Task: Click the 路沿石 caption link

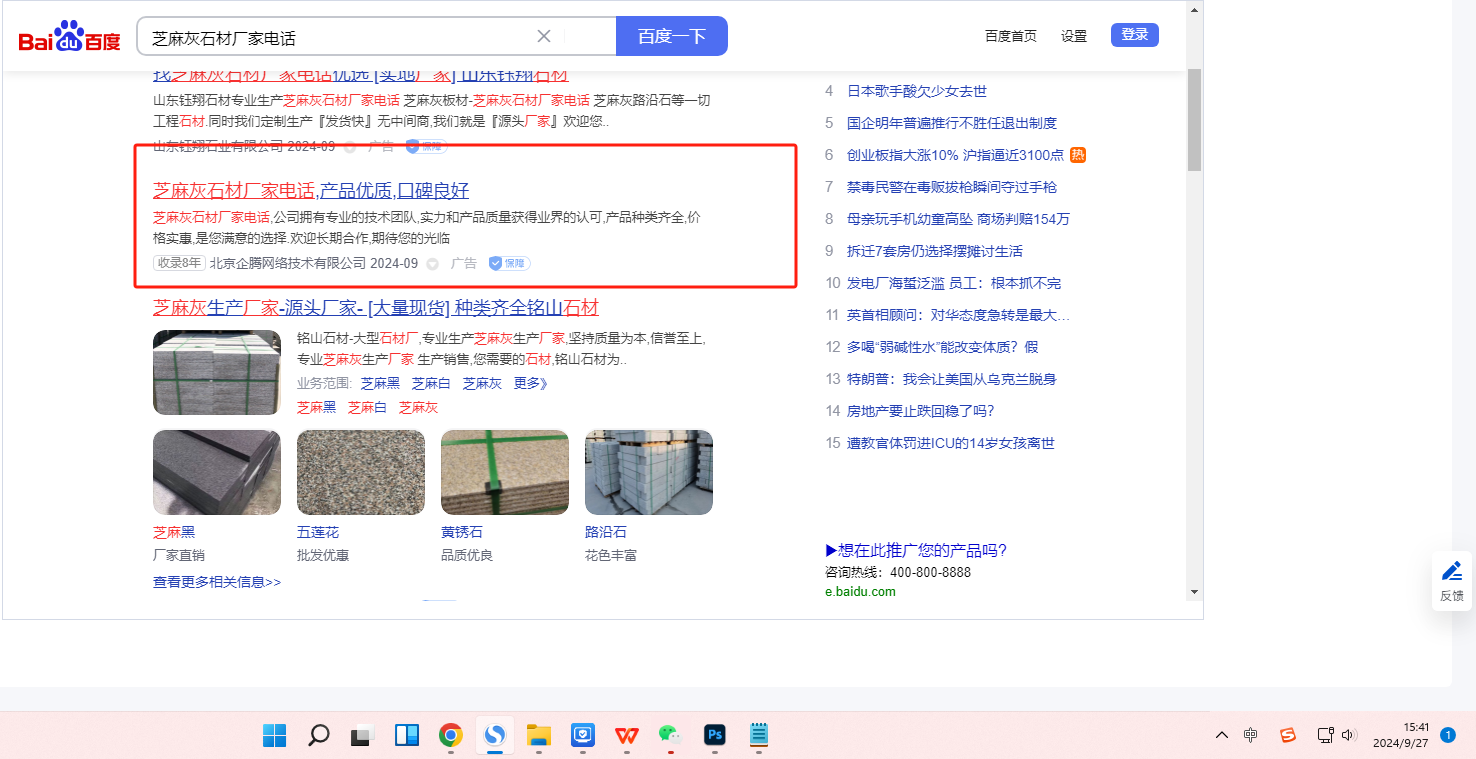Action: [606, 532]
